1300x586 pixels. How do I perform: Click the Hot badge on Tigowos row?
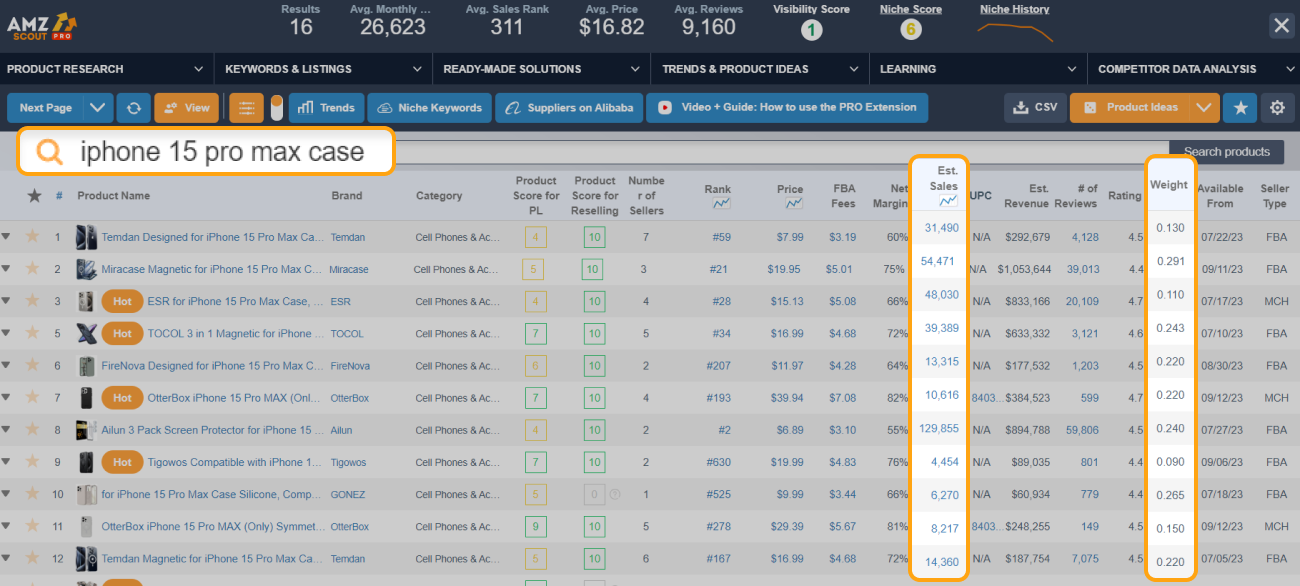pyautogui.click(x=122, y=462)
